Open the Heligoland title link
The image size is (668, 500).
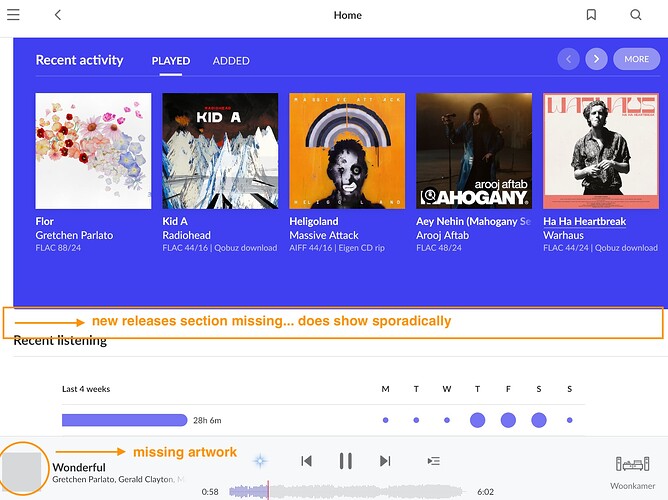pos(314,221)
